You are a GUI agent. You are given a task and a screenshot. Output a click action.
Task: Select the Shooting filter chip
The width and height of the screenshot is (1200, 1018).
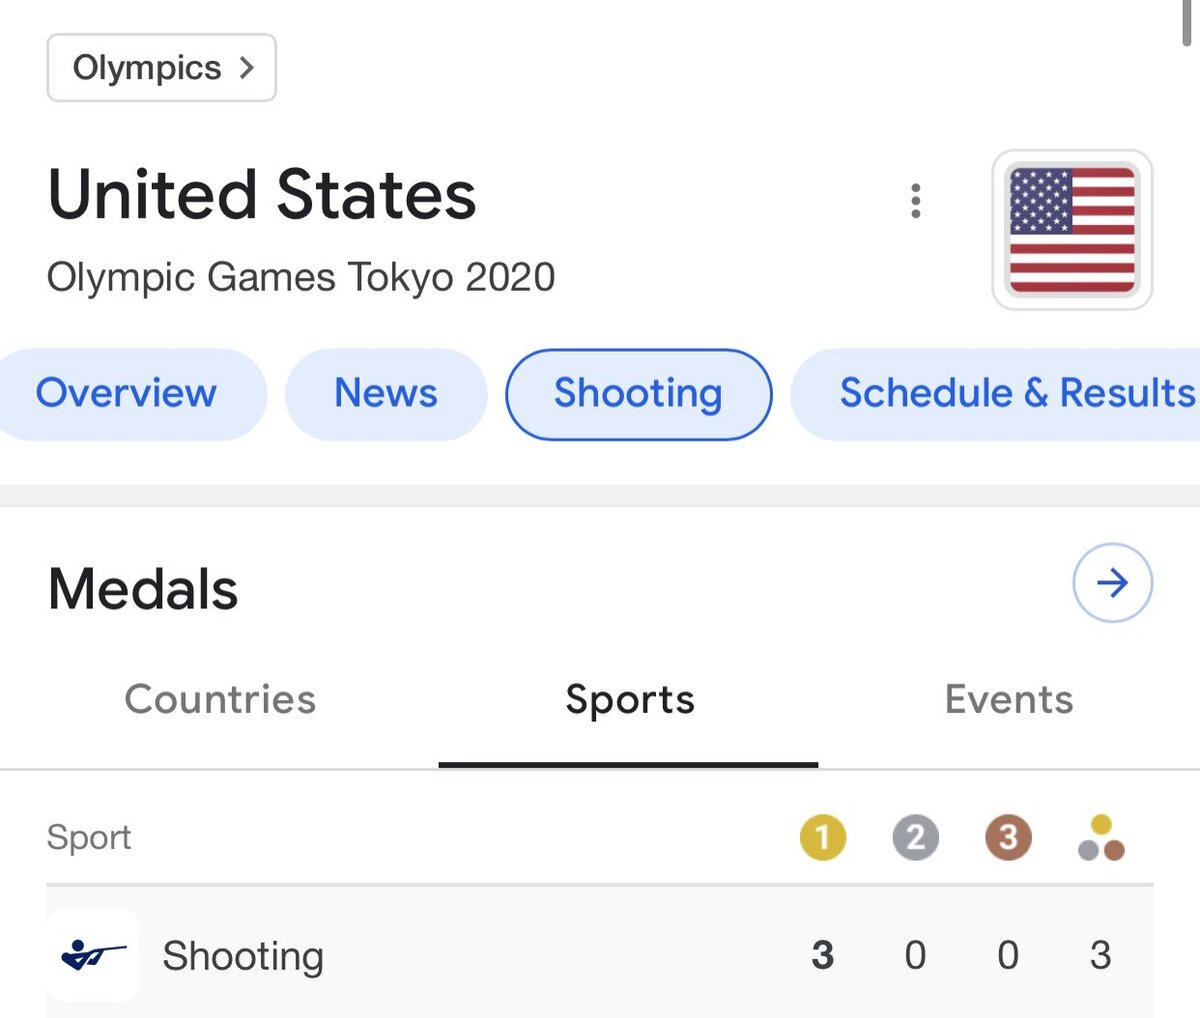[638, 393]
